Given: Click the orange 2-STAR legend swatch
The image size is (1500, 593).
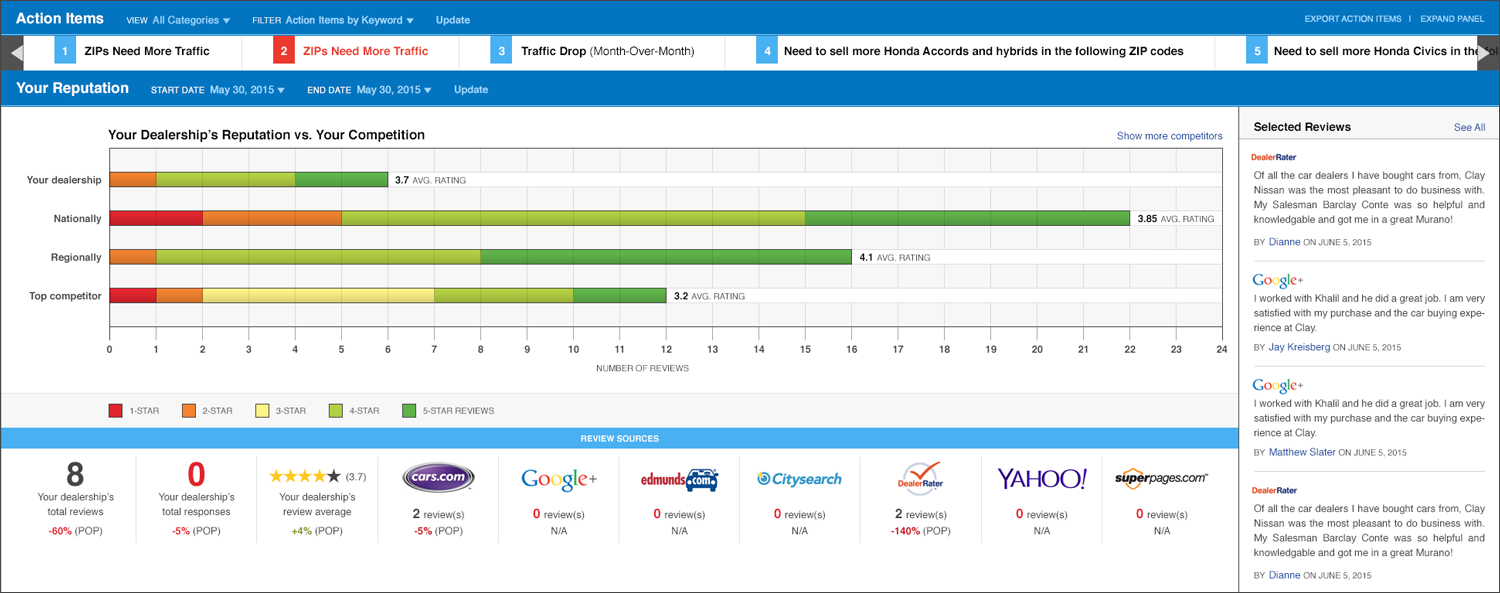Looking at the screenshot, I should click(x=190, y=410).
